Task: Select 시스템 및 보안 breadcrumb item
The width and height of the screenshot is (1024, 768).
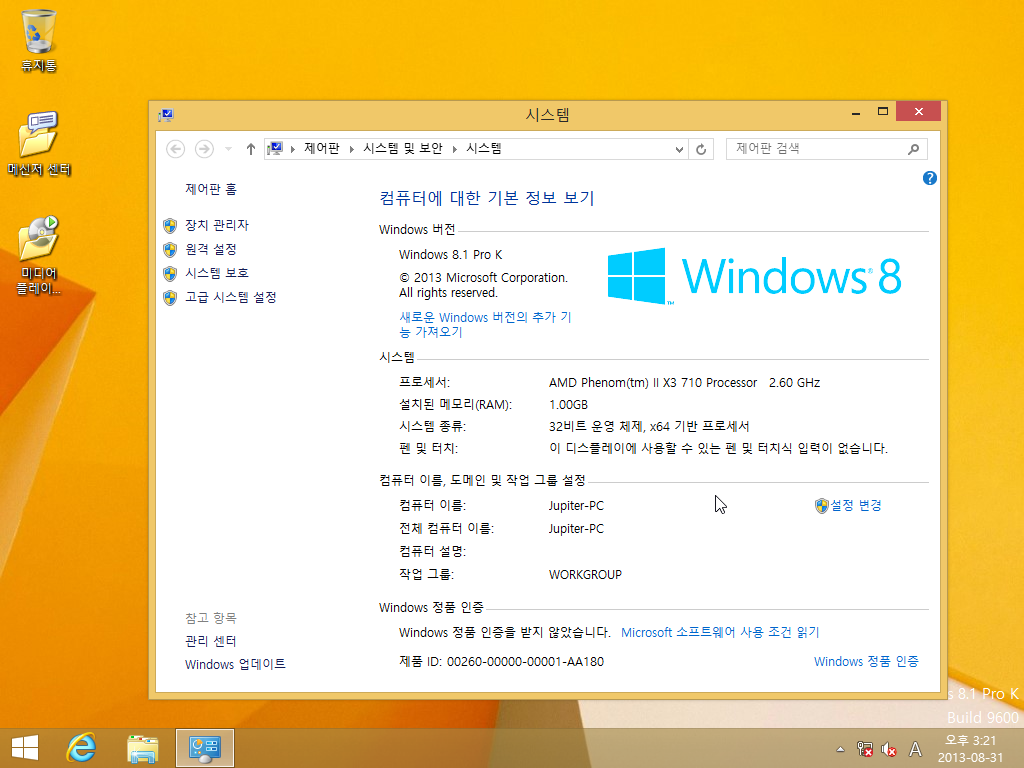Action: point(403,148)
